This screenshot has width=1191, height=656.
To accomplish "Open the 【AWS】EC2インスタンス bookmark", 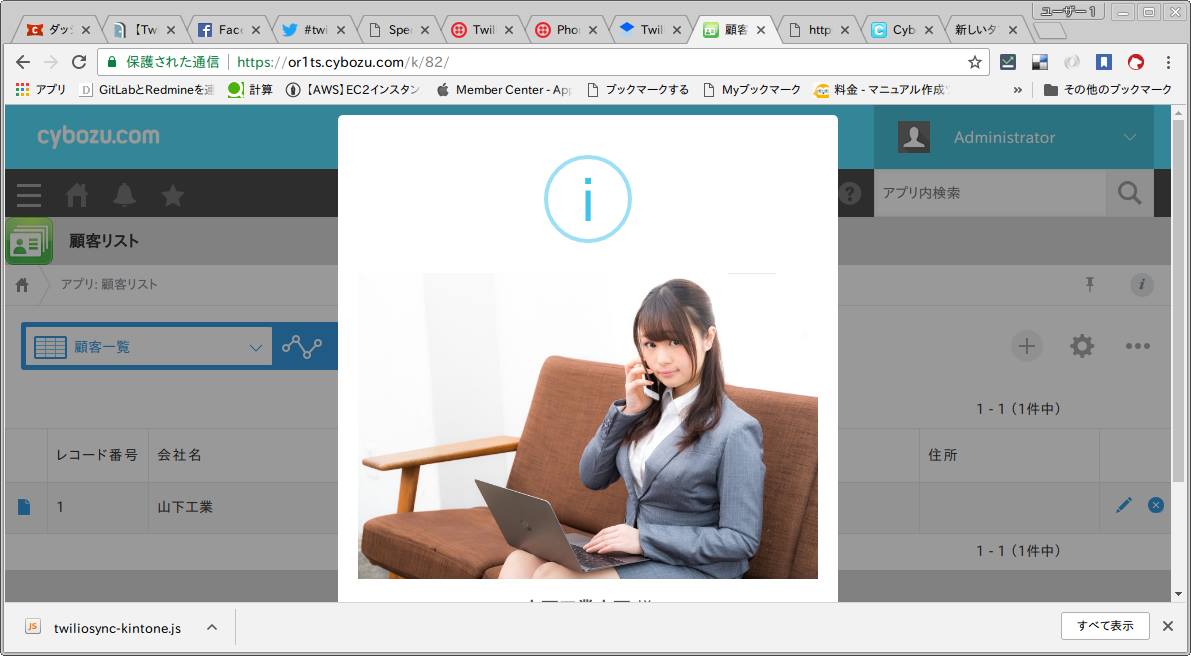I will coord(353,90).
